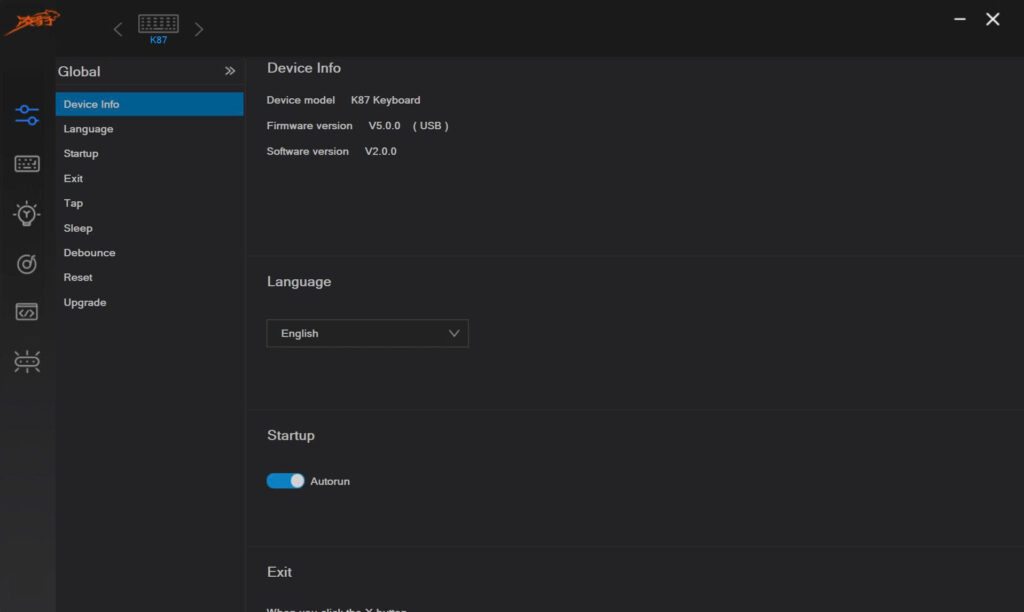Open the macro code window icon
The image size is (1024, 612).
[27, 312]
